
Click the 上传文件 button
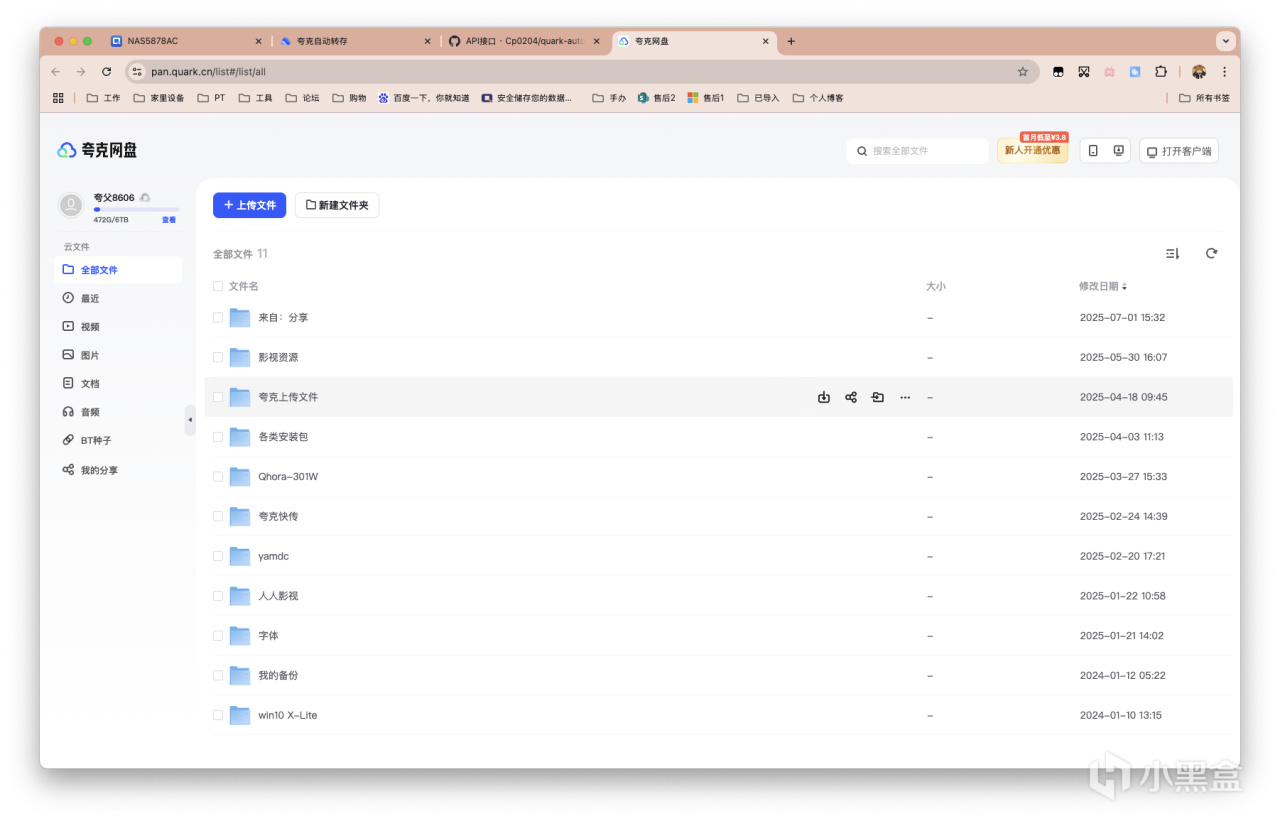point(249,205)
